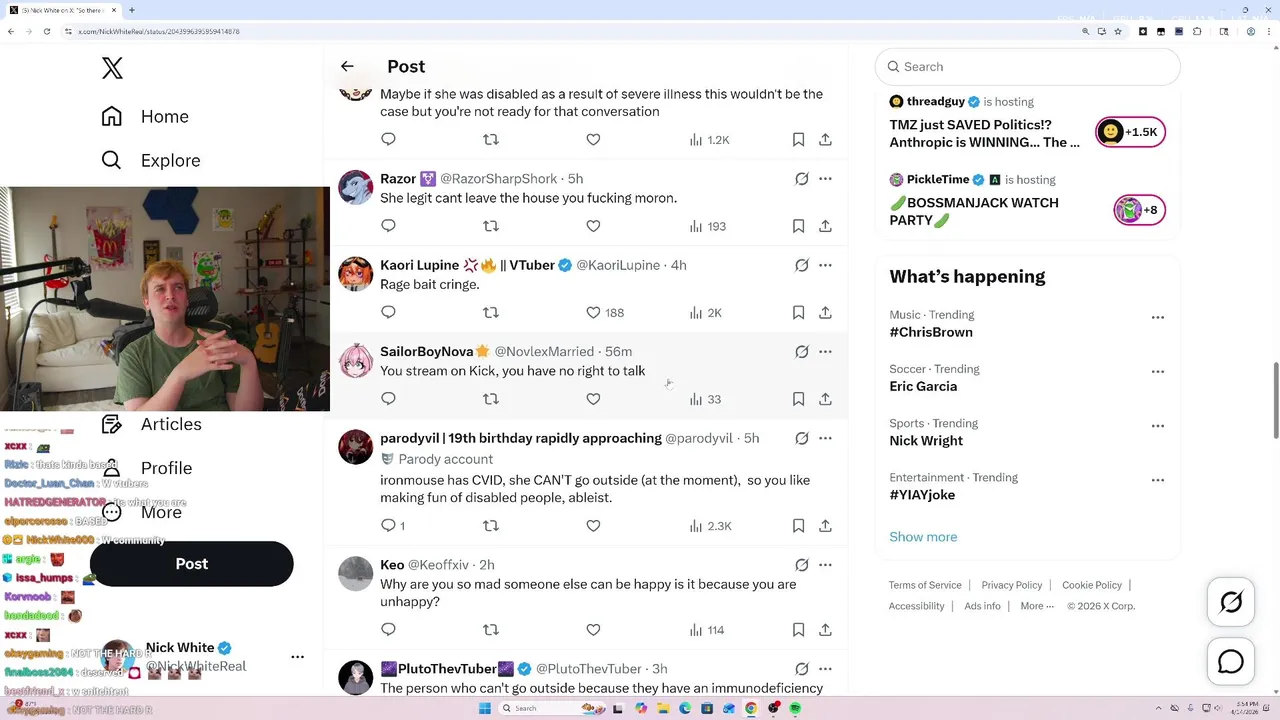1280x720 pixels.
Task: Like parodyvil's post
Action: click(593, 526)
